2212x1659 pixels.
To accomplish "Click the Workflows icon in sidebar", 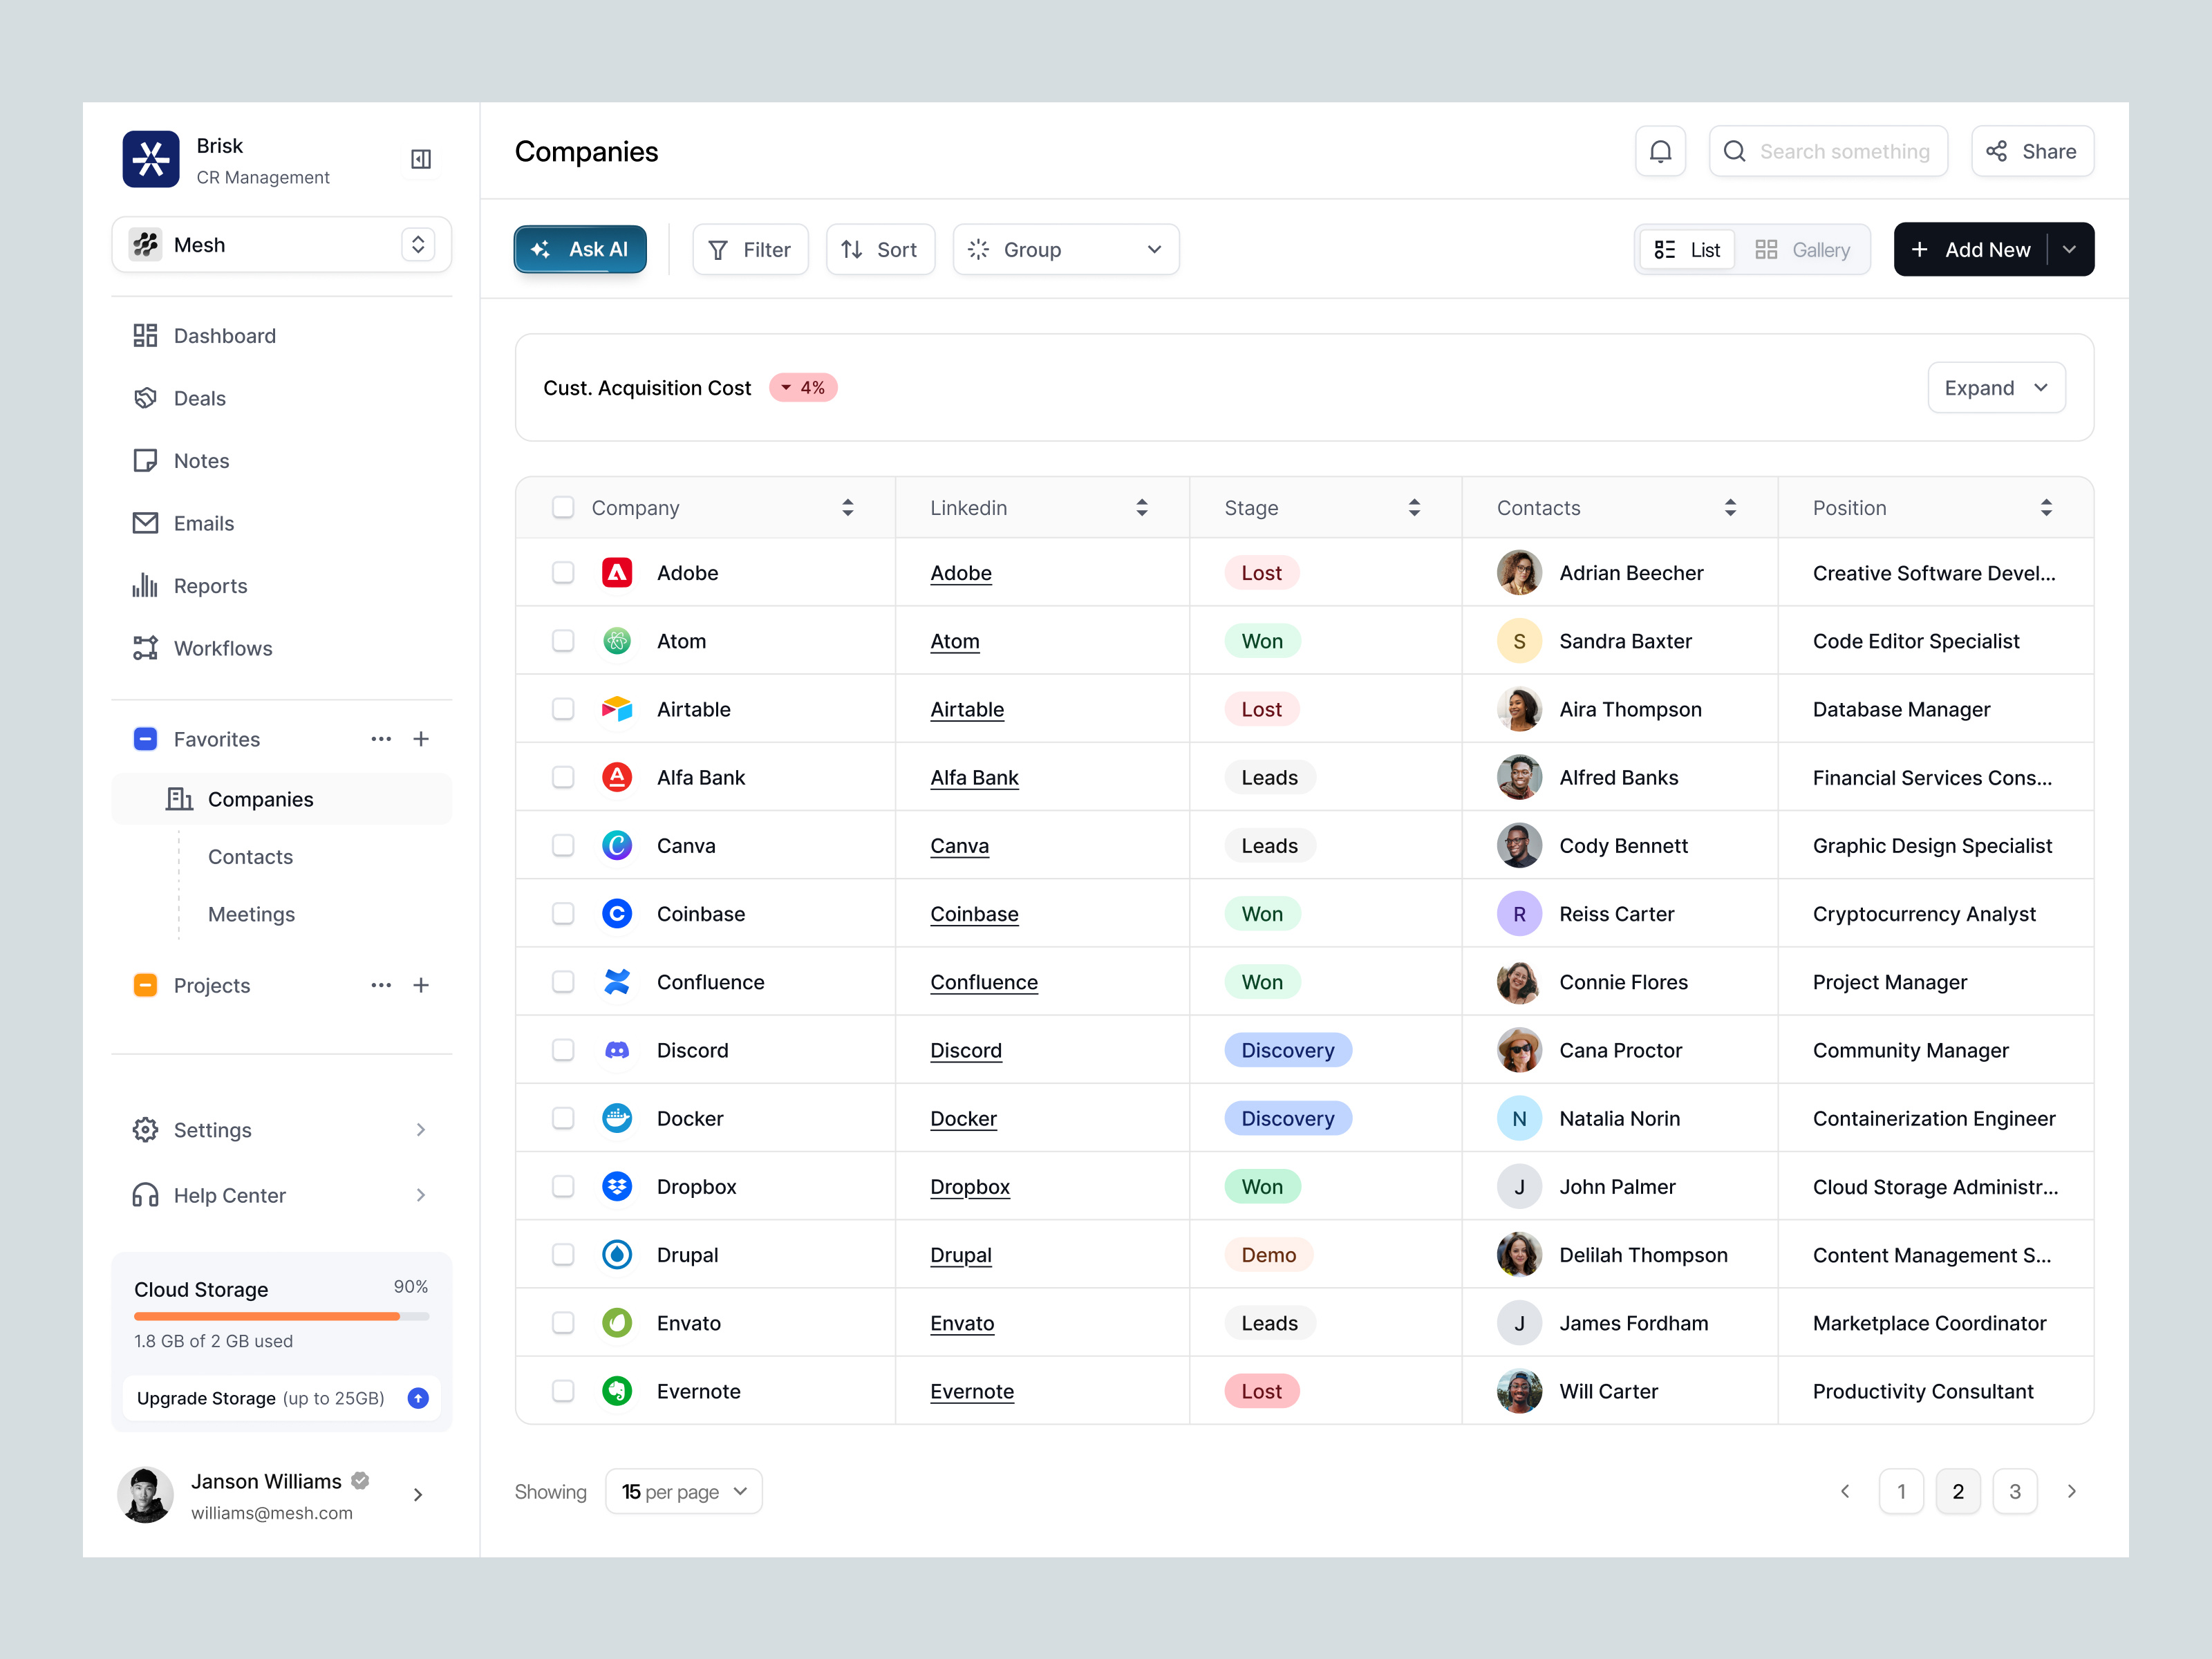I will point(146,648).
